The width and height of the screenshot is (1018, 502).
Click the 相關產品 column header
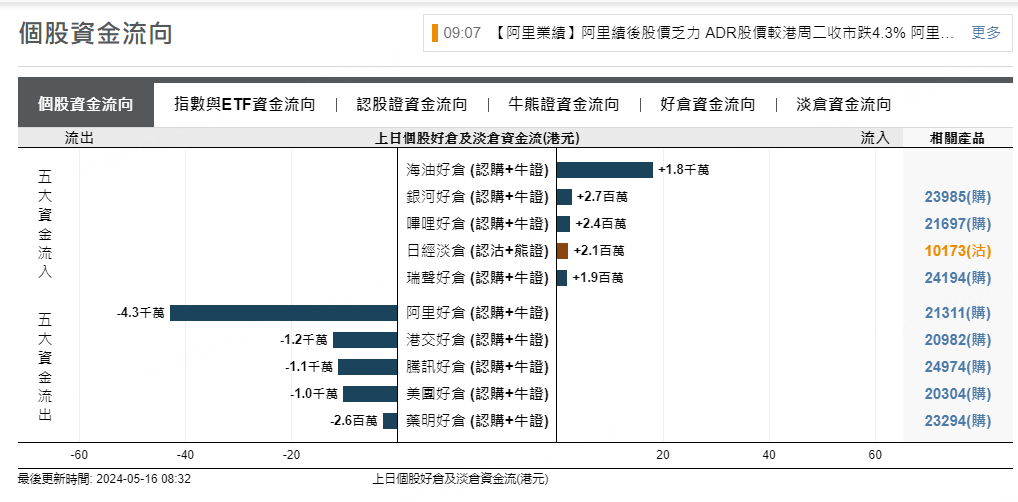coord(957,138)
